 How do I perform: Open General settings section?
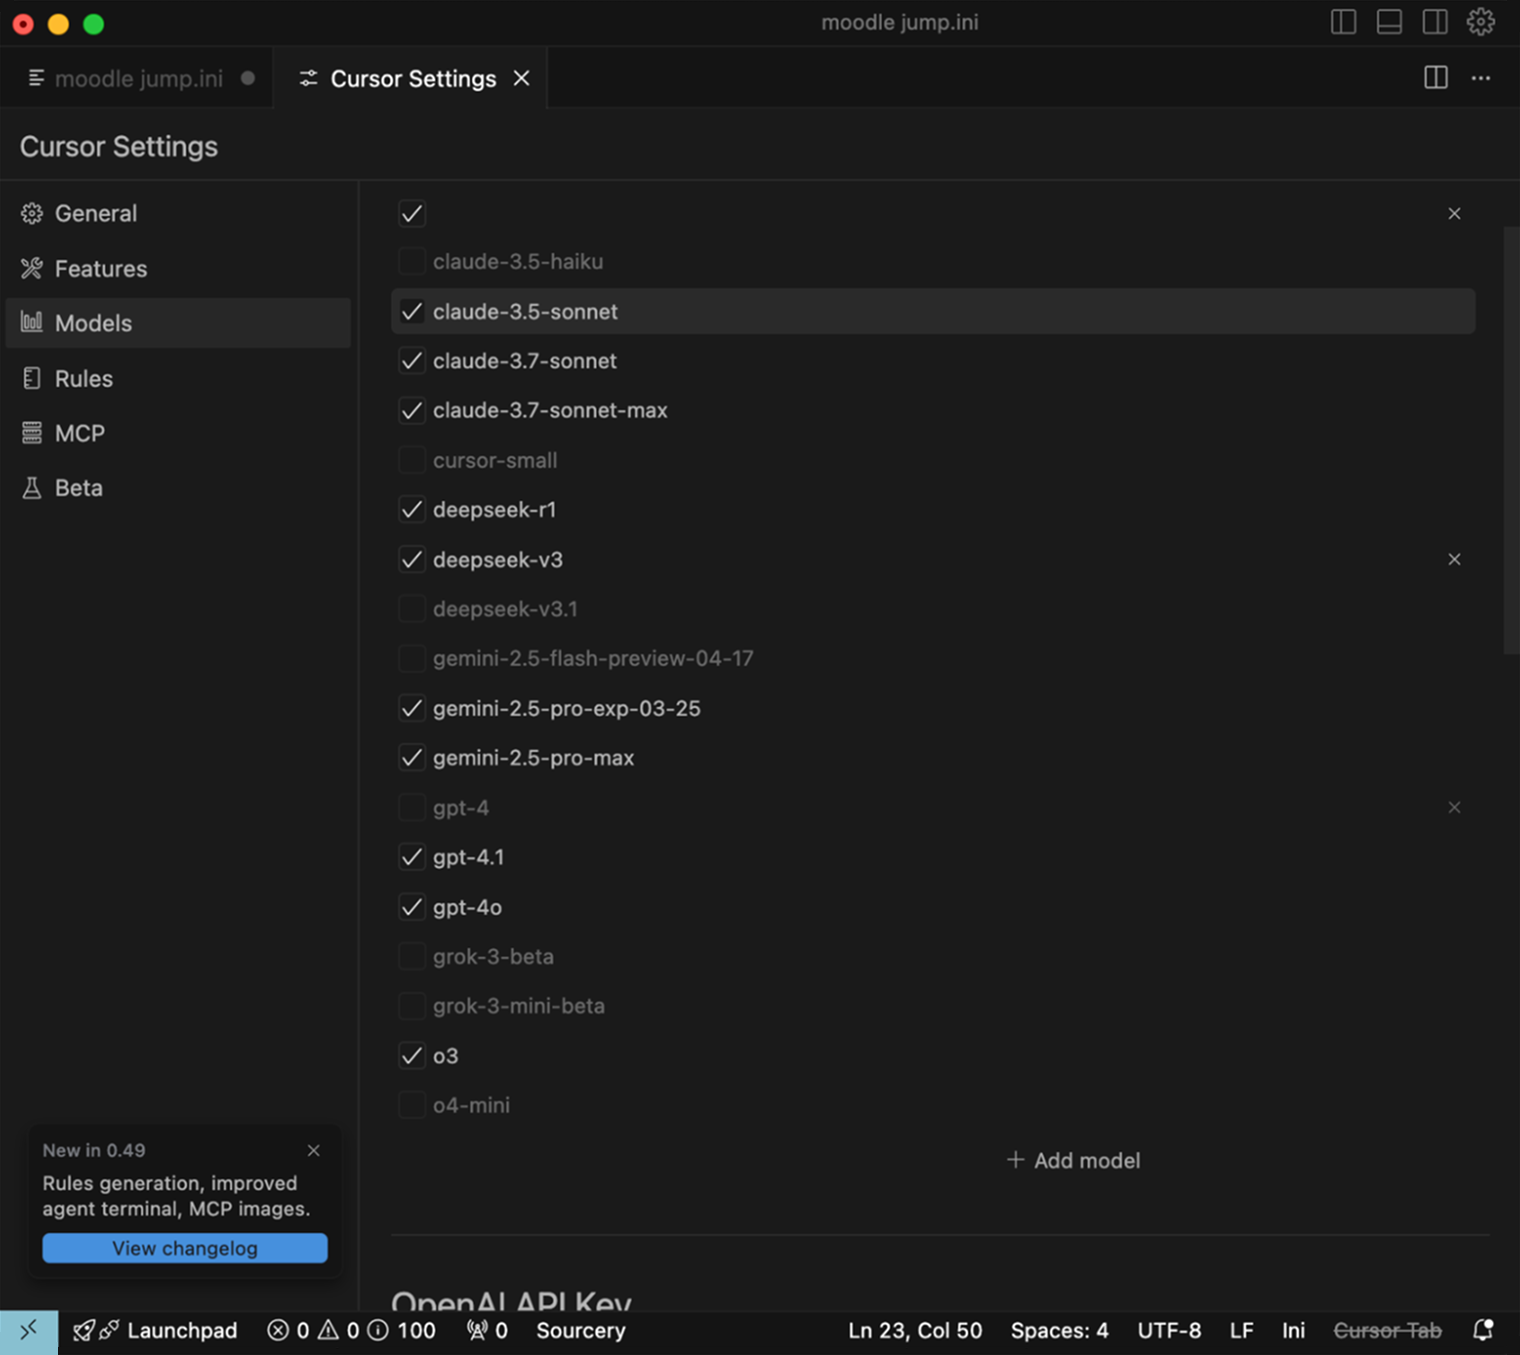coord(178,213)
